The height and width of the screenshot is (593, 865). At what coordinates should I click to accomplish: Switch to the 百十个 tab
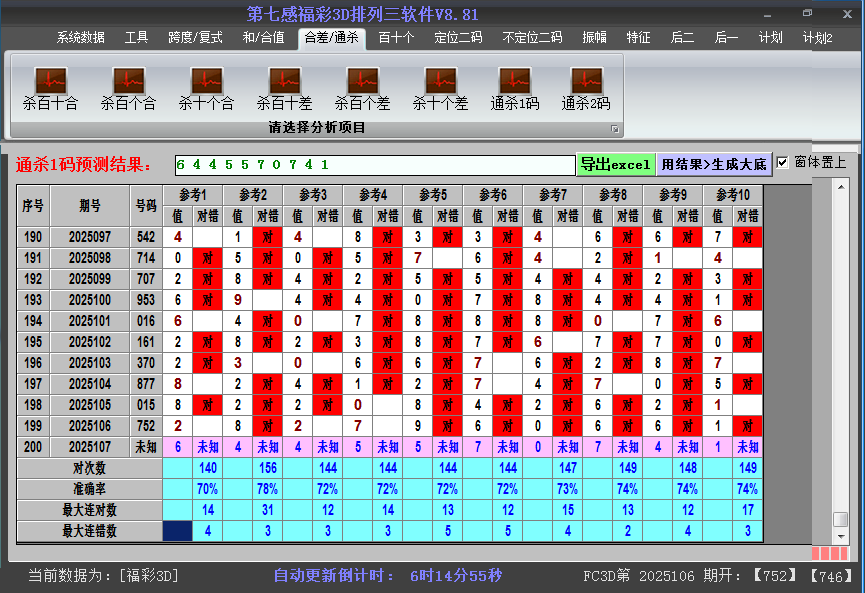396,38
